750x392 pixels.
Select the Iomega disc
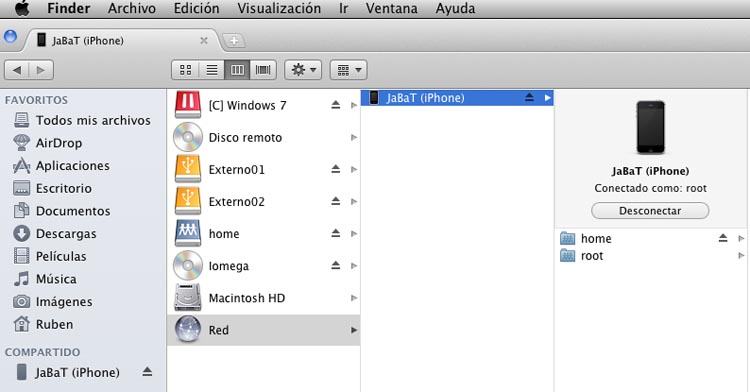coord(264,265)
